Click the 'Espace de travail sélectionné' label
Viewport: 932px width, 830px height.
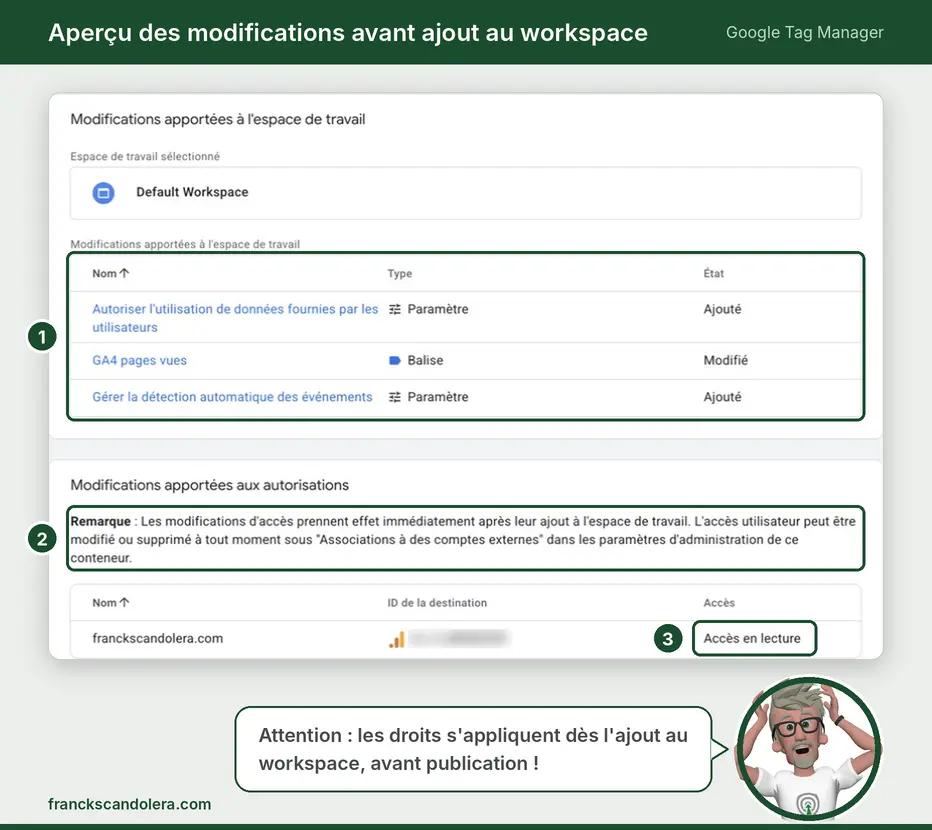[x=145, y=156]
